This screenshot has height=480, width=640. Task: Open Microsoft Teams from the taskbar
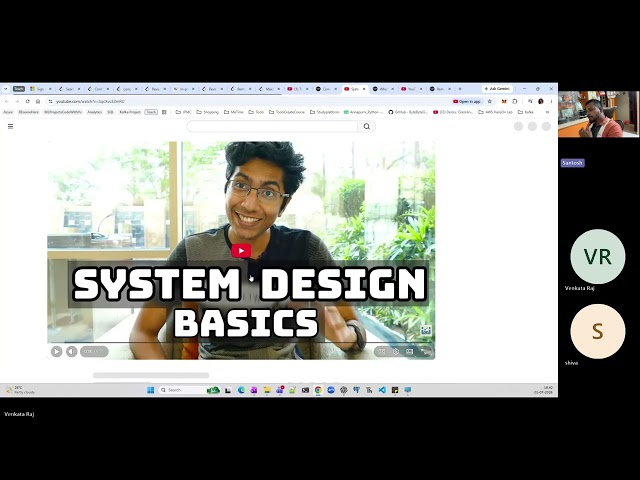pos(280,390)
